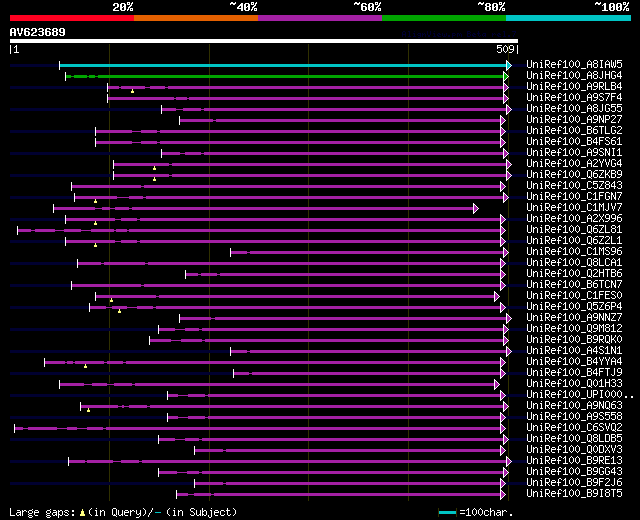This screenshot has height=520, width=640.
Task: Select the UniRef100_A4S1N1 label
Action: 574,351
